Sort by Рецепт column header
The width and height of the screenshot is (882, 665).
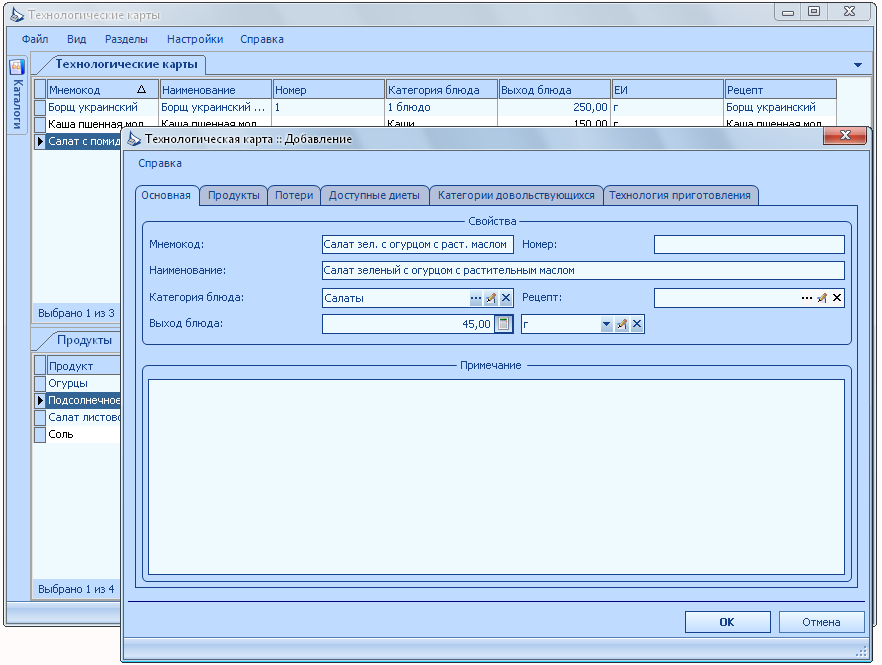(781, 89)
